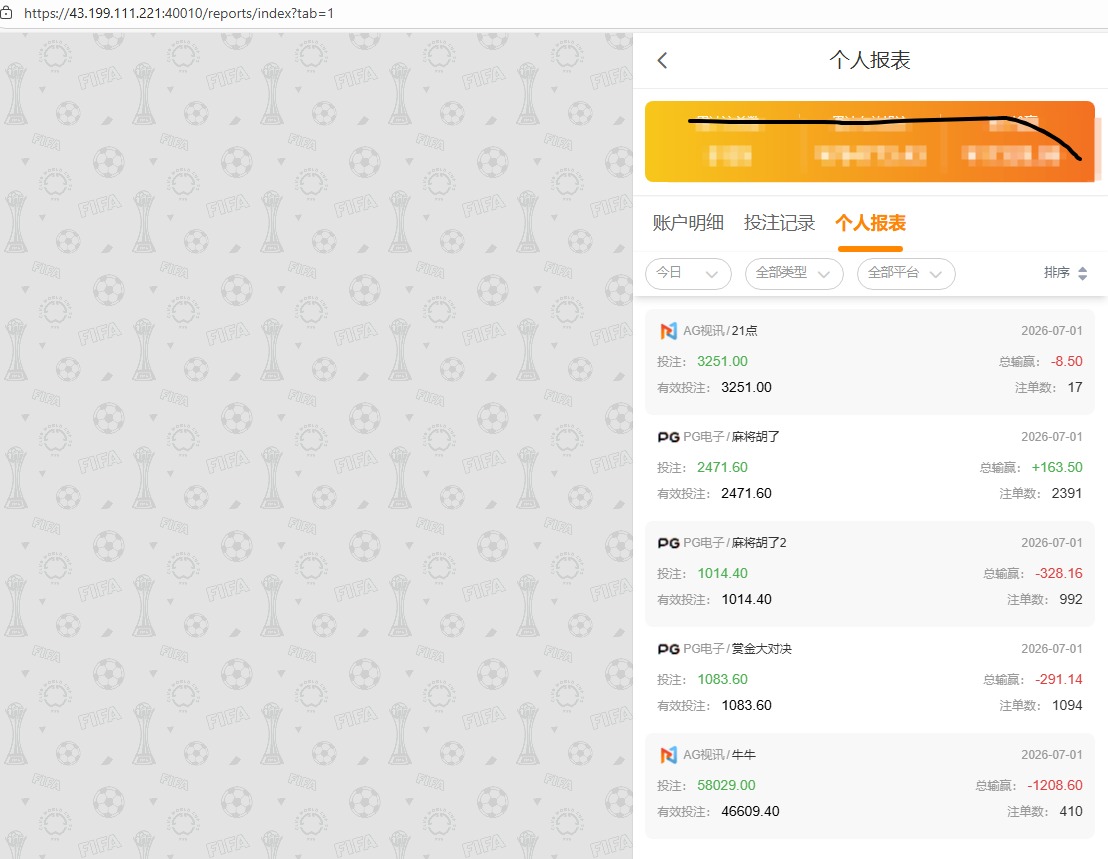Click bet count value 17
This screenshot has height=859, width=1108.
1075,388
